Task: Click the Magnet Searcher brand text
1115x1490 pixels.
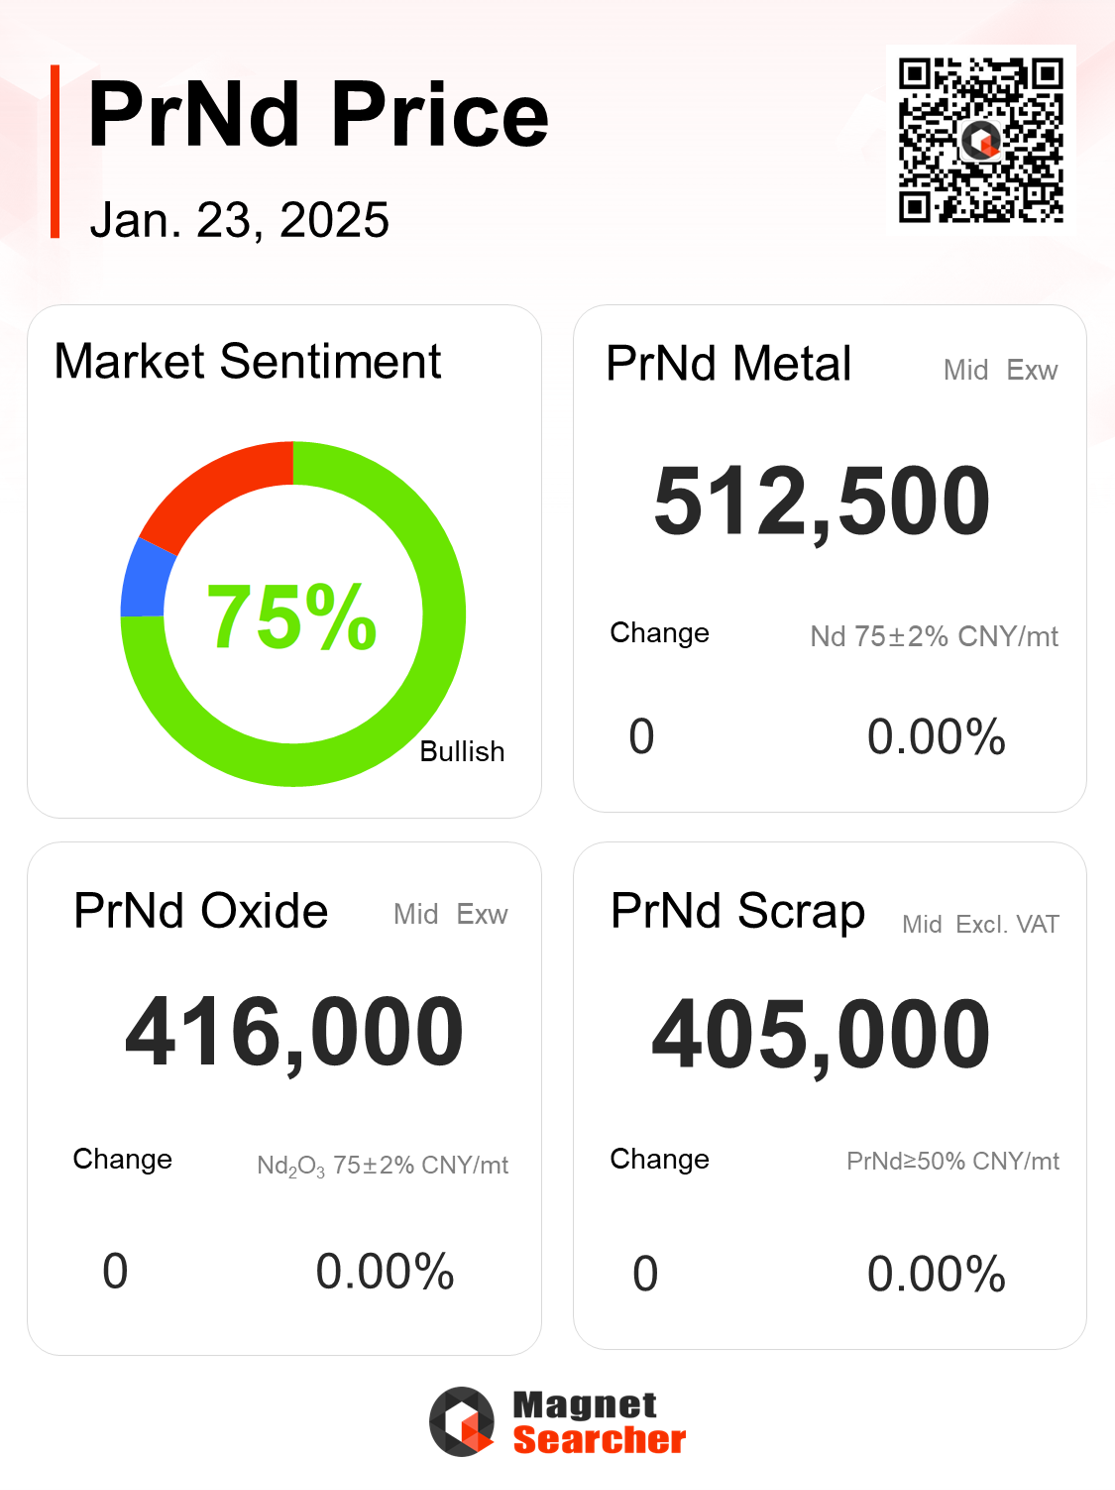Action: pyautogui.click(x=599, y=1422)
